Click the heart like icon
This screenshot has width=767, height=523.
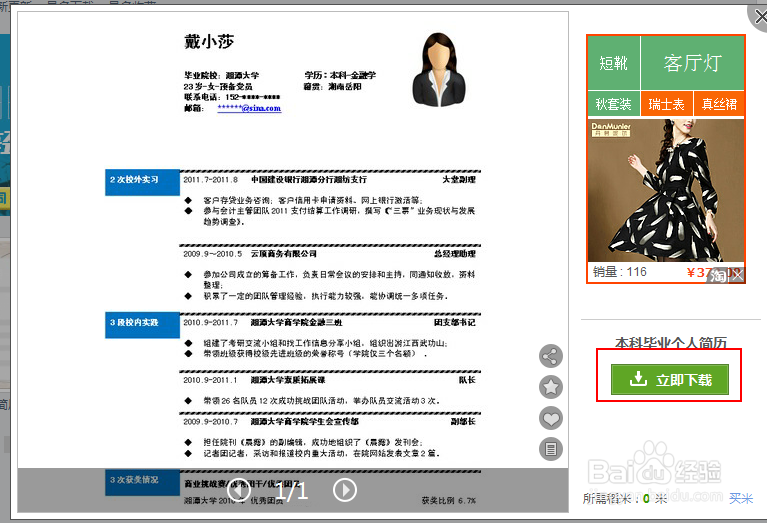[551, 418]
